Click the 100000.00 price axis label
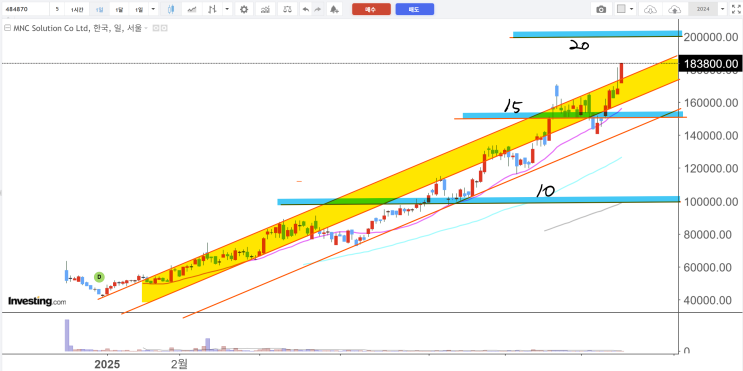 [x=710, y=202]
